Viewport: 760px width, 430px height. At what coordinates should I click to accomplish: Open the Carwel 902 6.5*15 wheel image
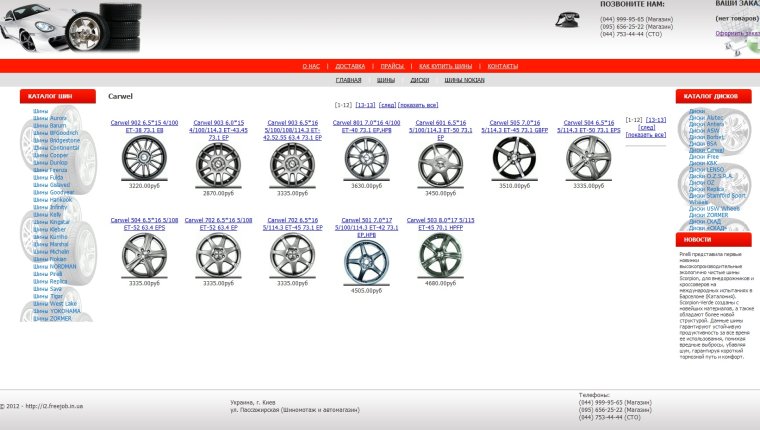point(144,158)
